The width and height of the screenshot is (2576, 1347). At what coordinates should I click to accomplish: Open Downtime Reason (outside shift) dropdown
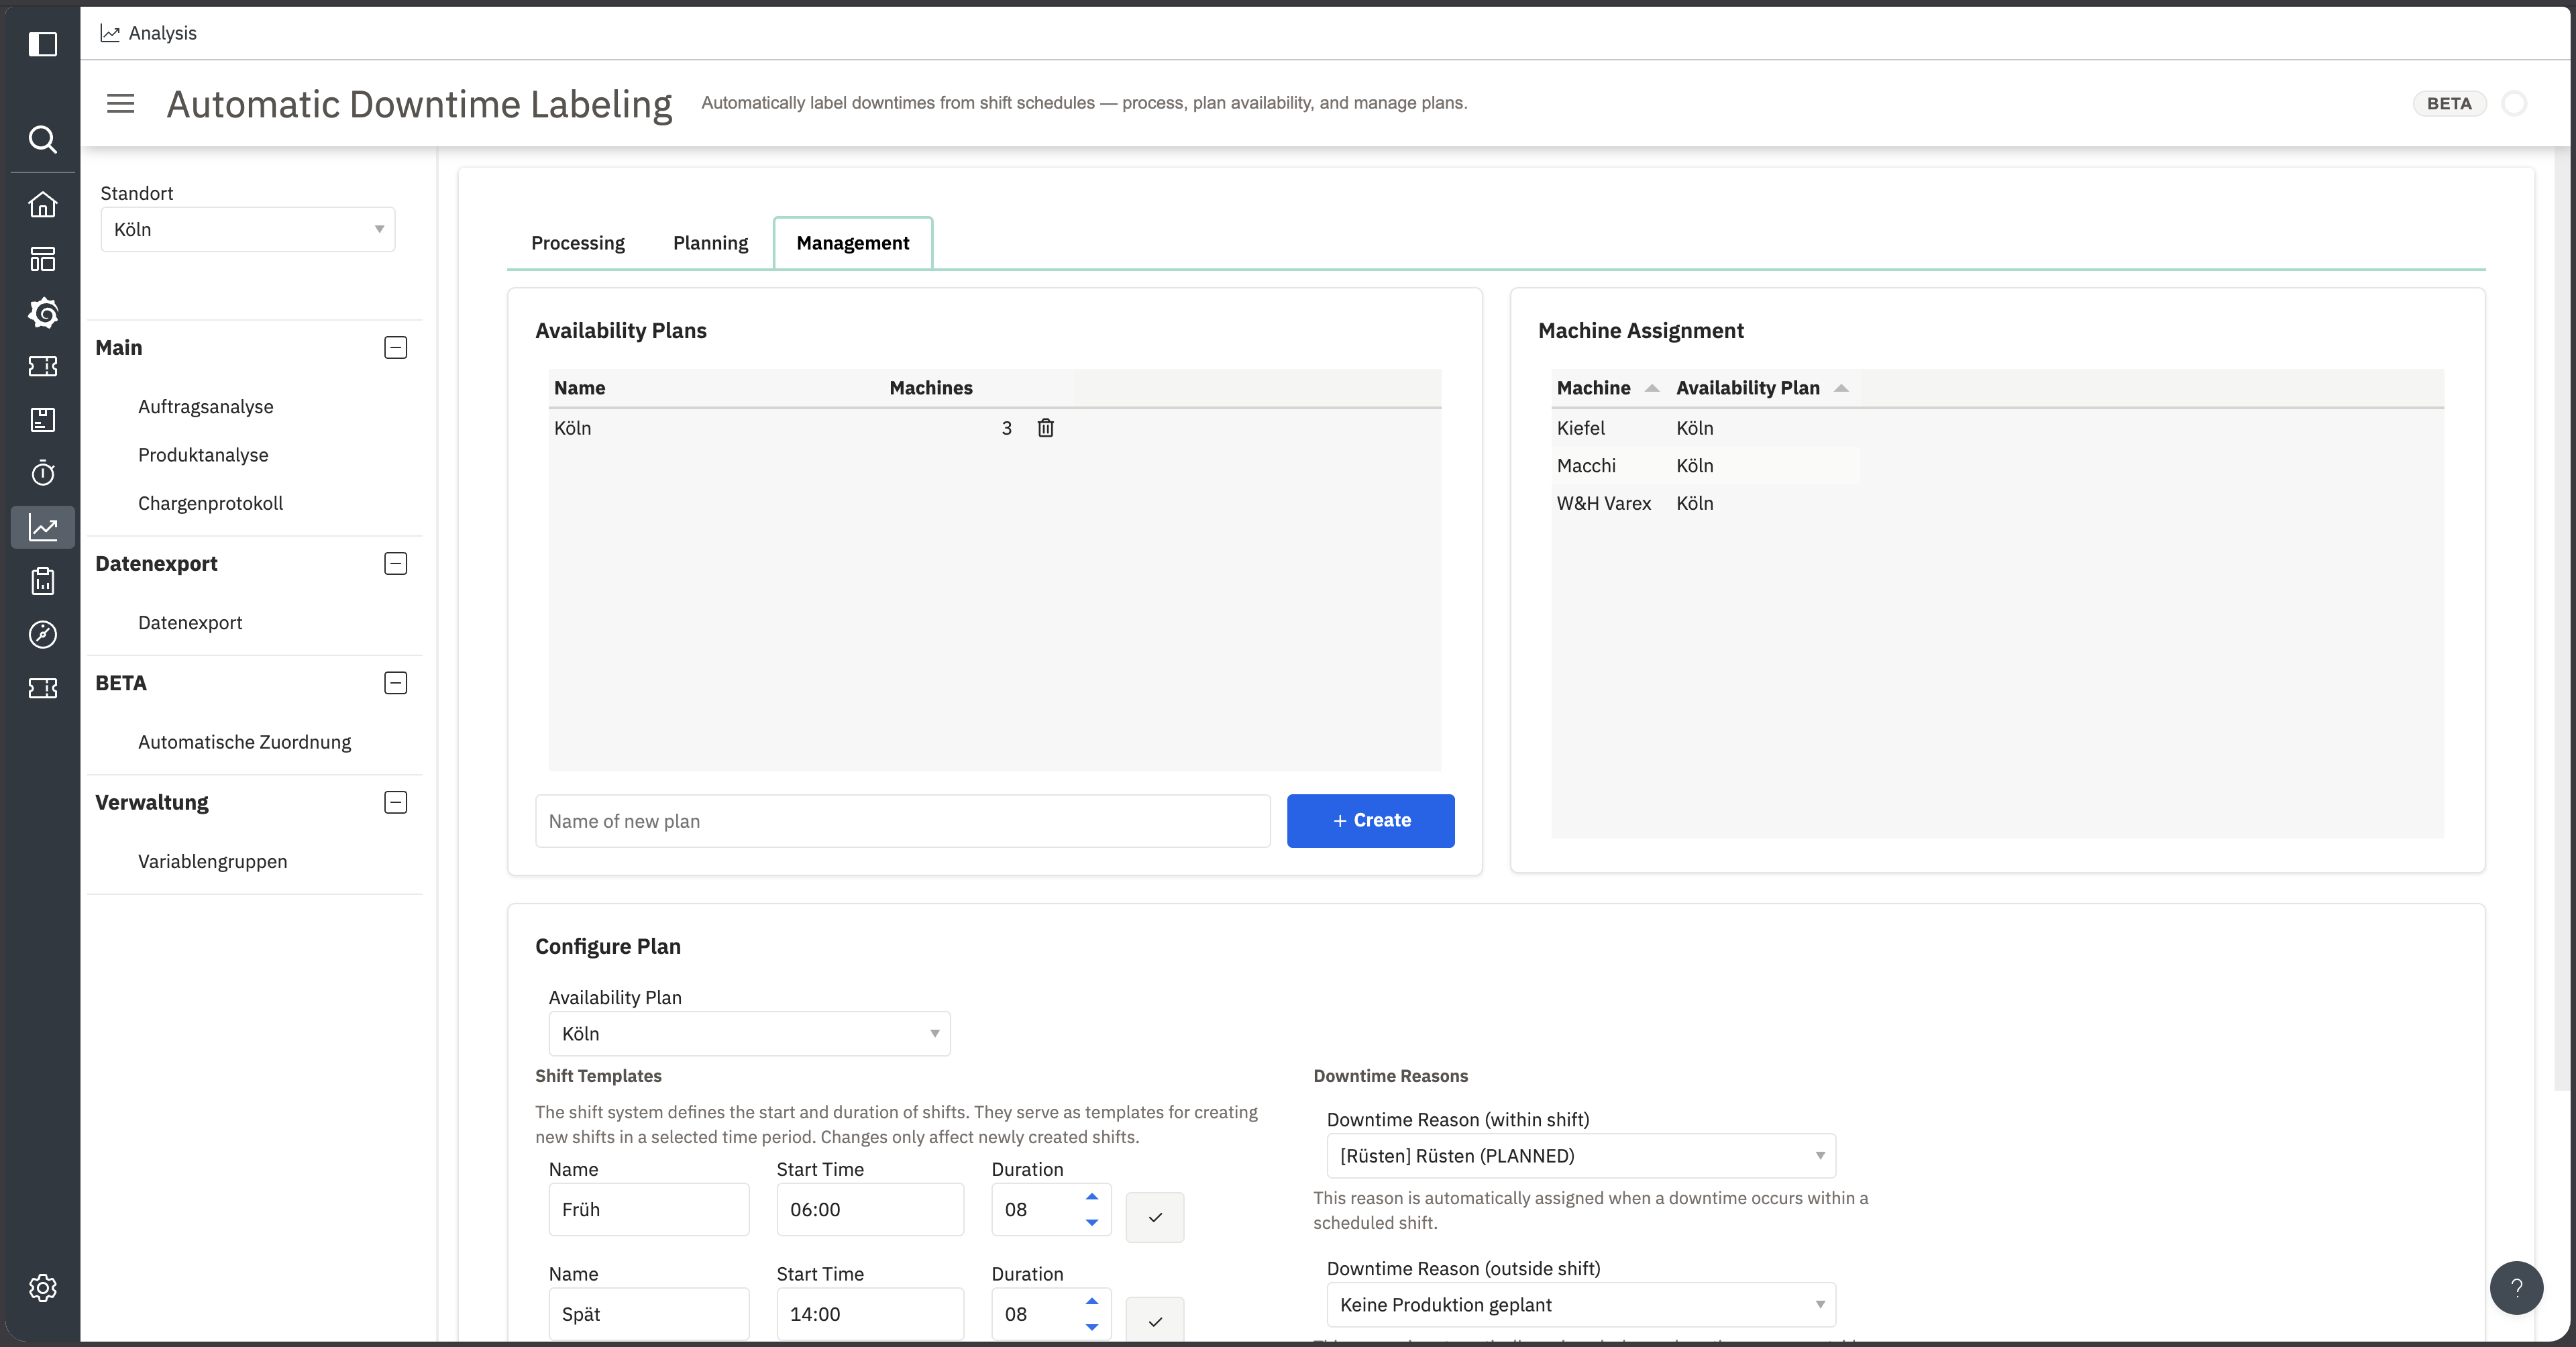1581,1305
